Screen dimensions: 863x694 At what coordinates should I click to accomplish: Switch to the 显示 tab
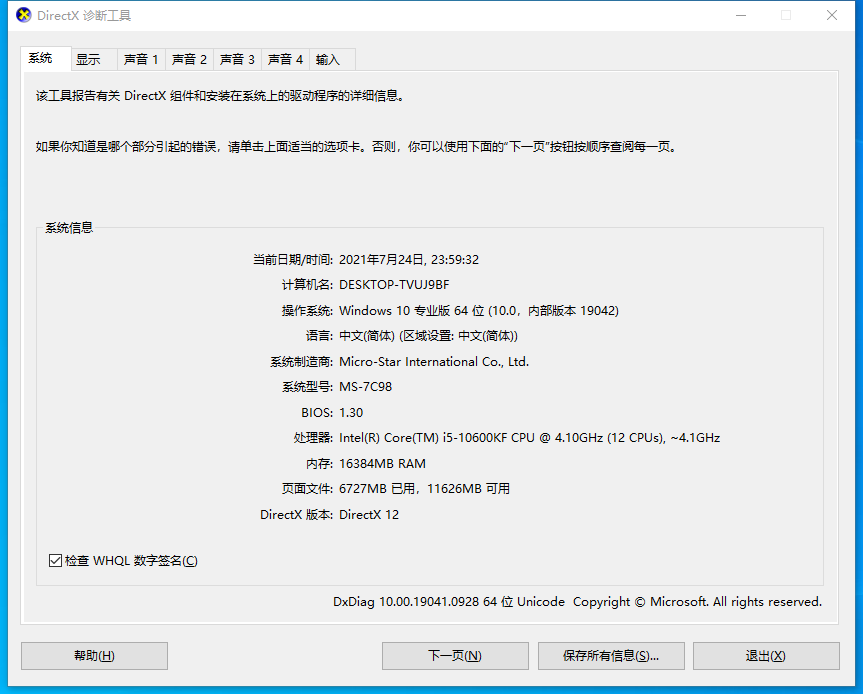click(94, 59)
